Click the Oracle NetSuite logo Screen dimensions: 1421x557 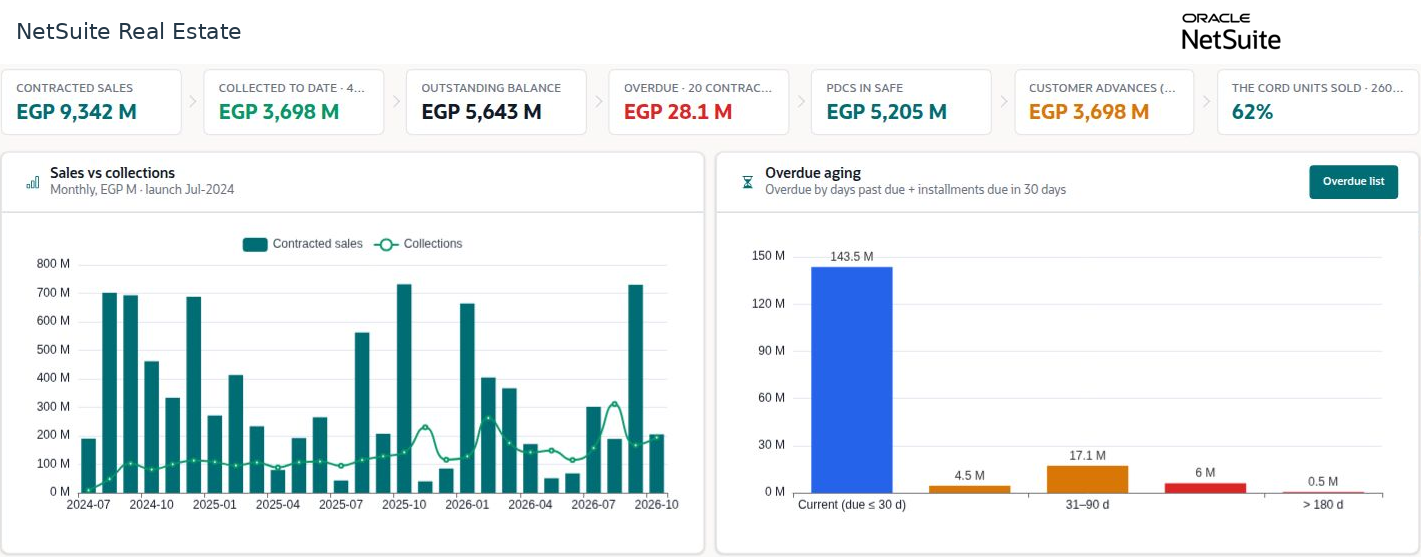1230,32
